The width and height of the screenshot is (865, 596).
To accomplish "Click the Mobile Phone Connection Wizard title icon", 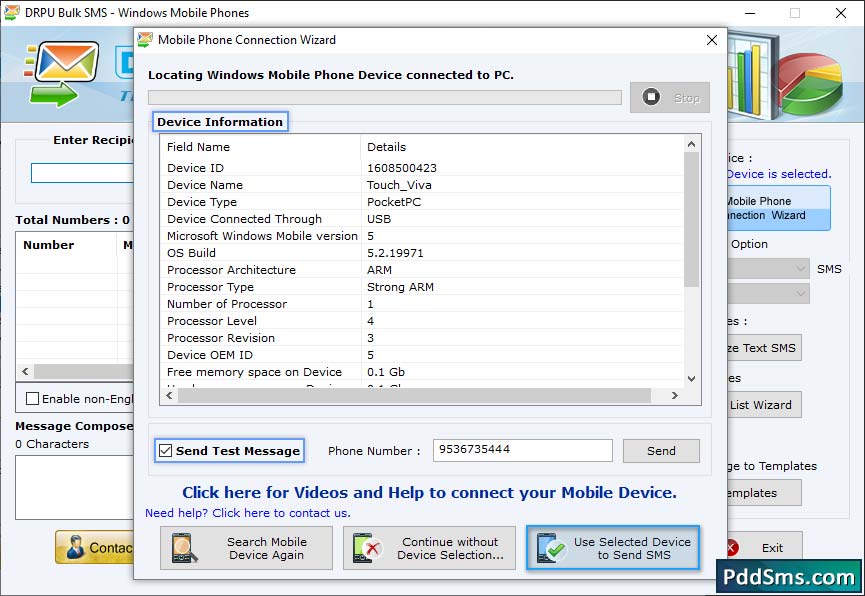I will point(145,40).
